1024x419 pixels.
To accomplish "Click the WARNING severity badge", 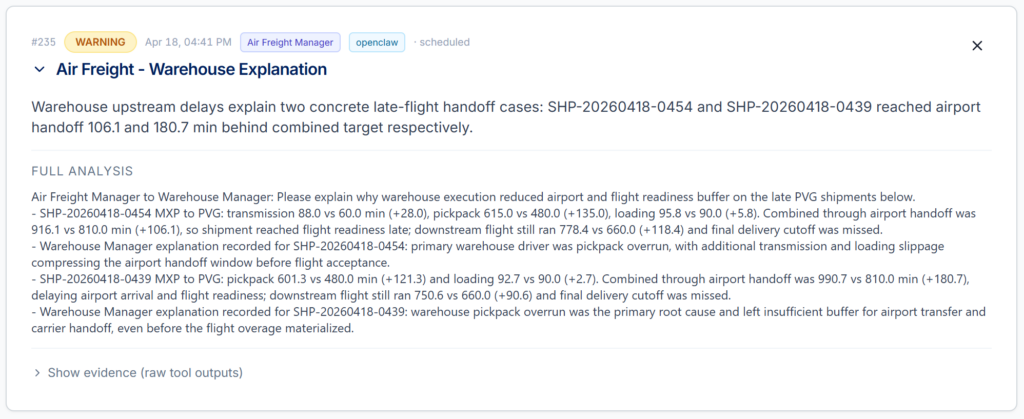I will point(101,42).
